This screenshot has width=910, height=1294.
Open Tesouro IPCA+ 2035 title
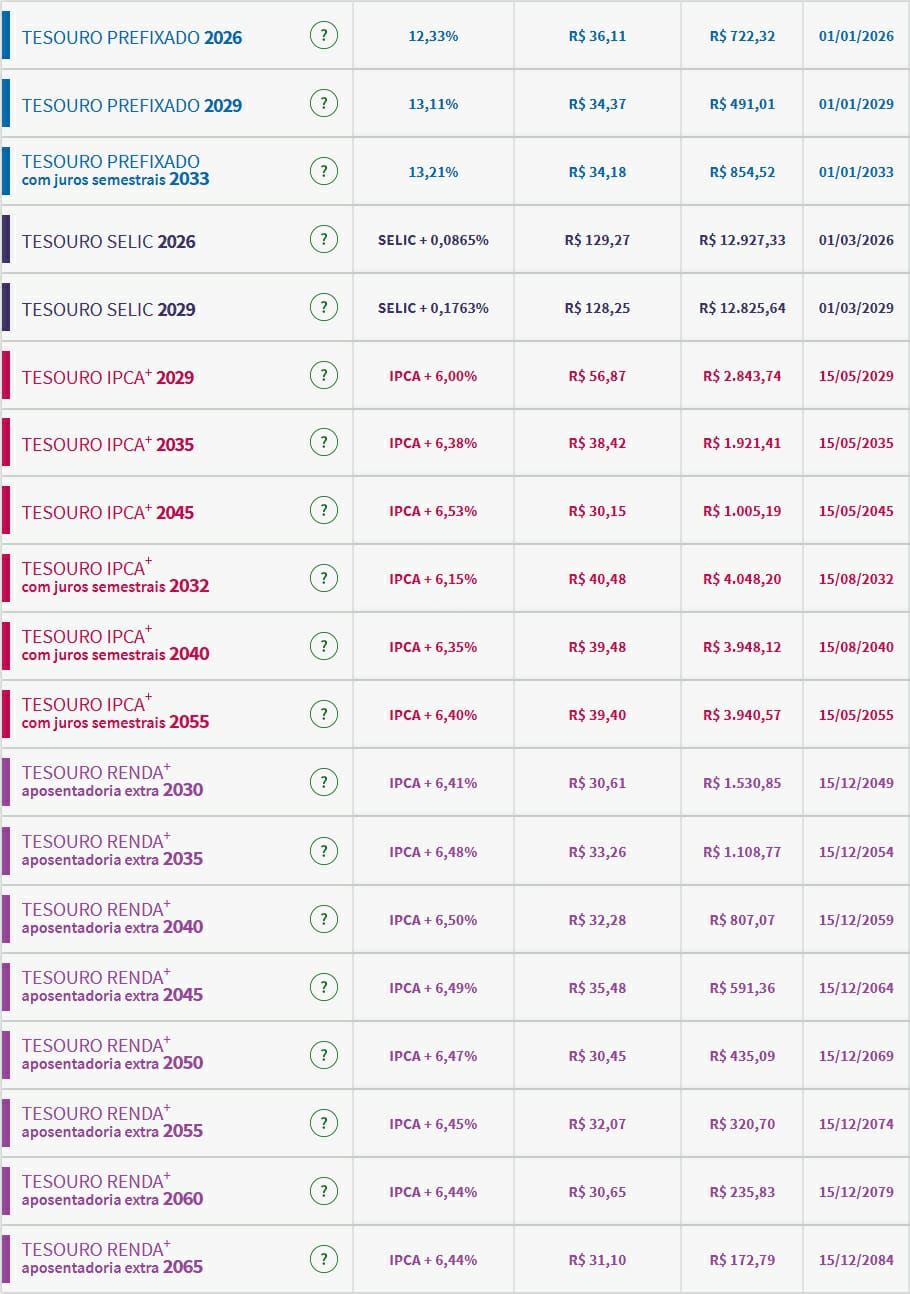coord(108,445)
